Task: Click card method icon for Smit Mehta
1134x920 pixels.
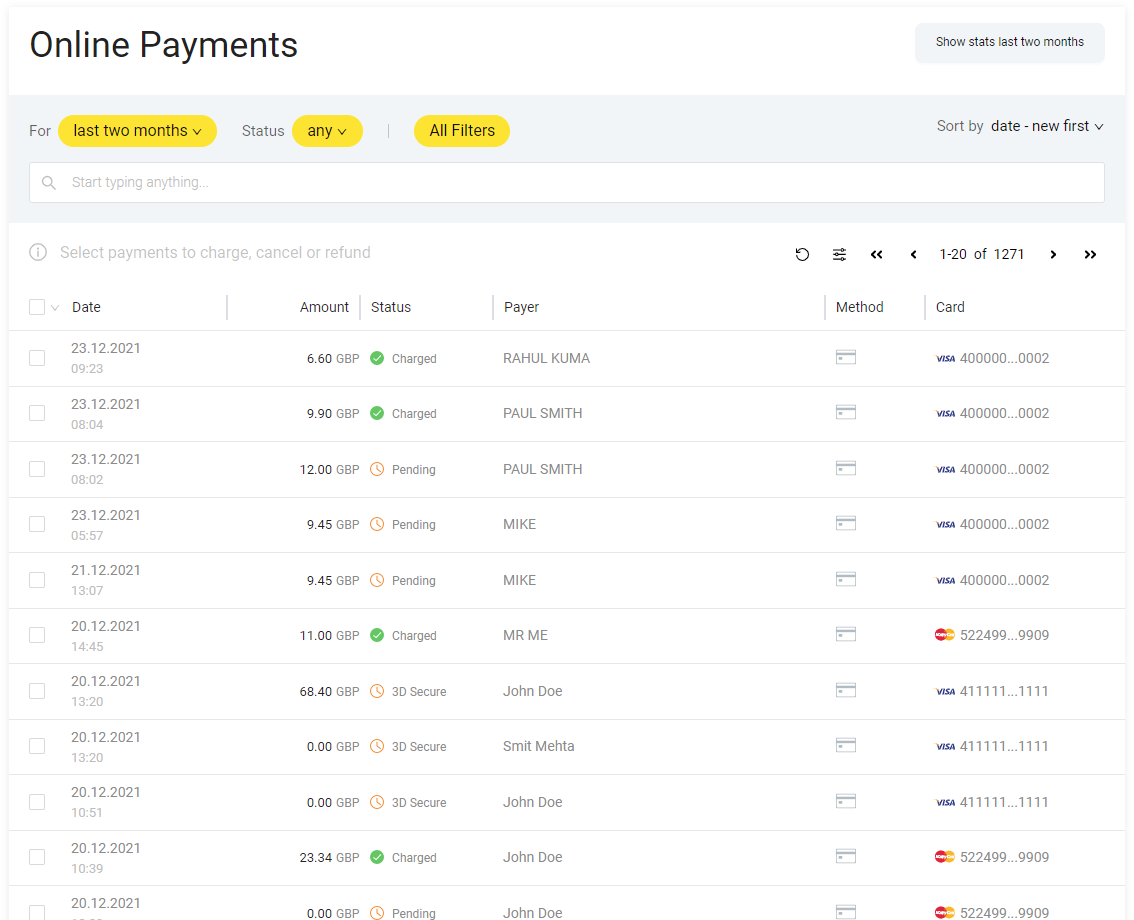Action: (x=845, y=745)
